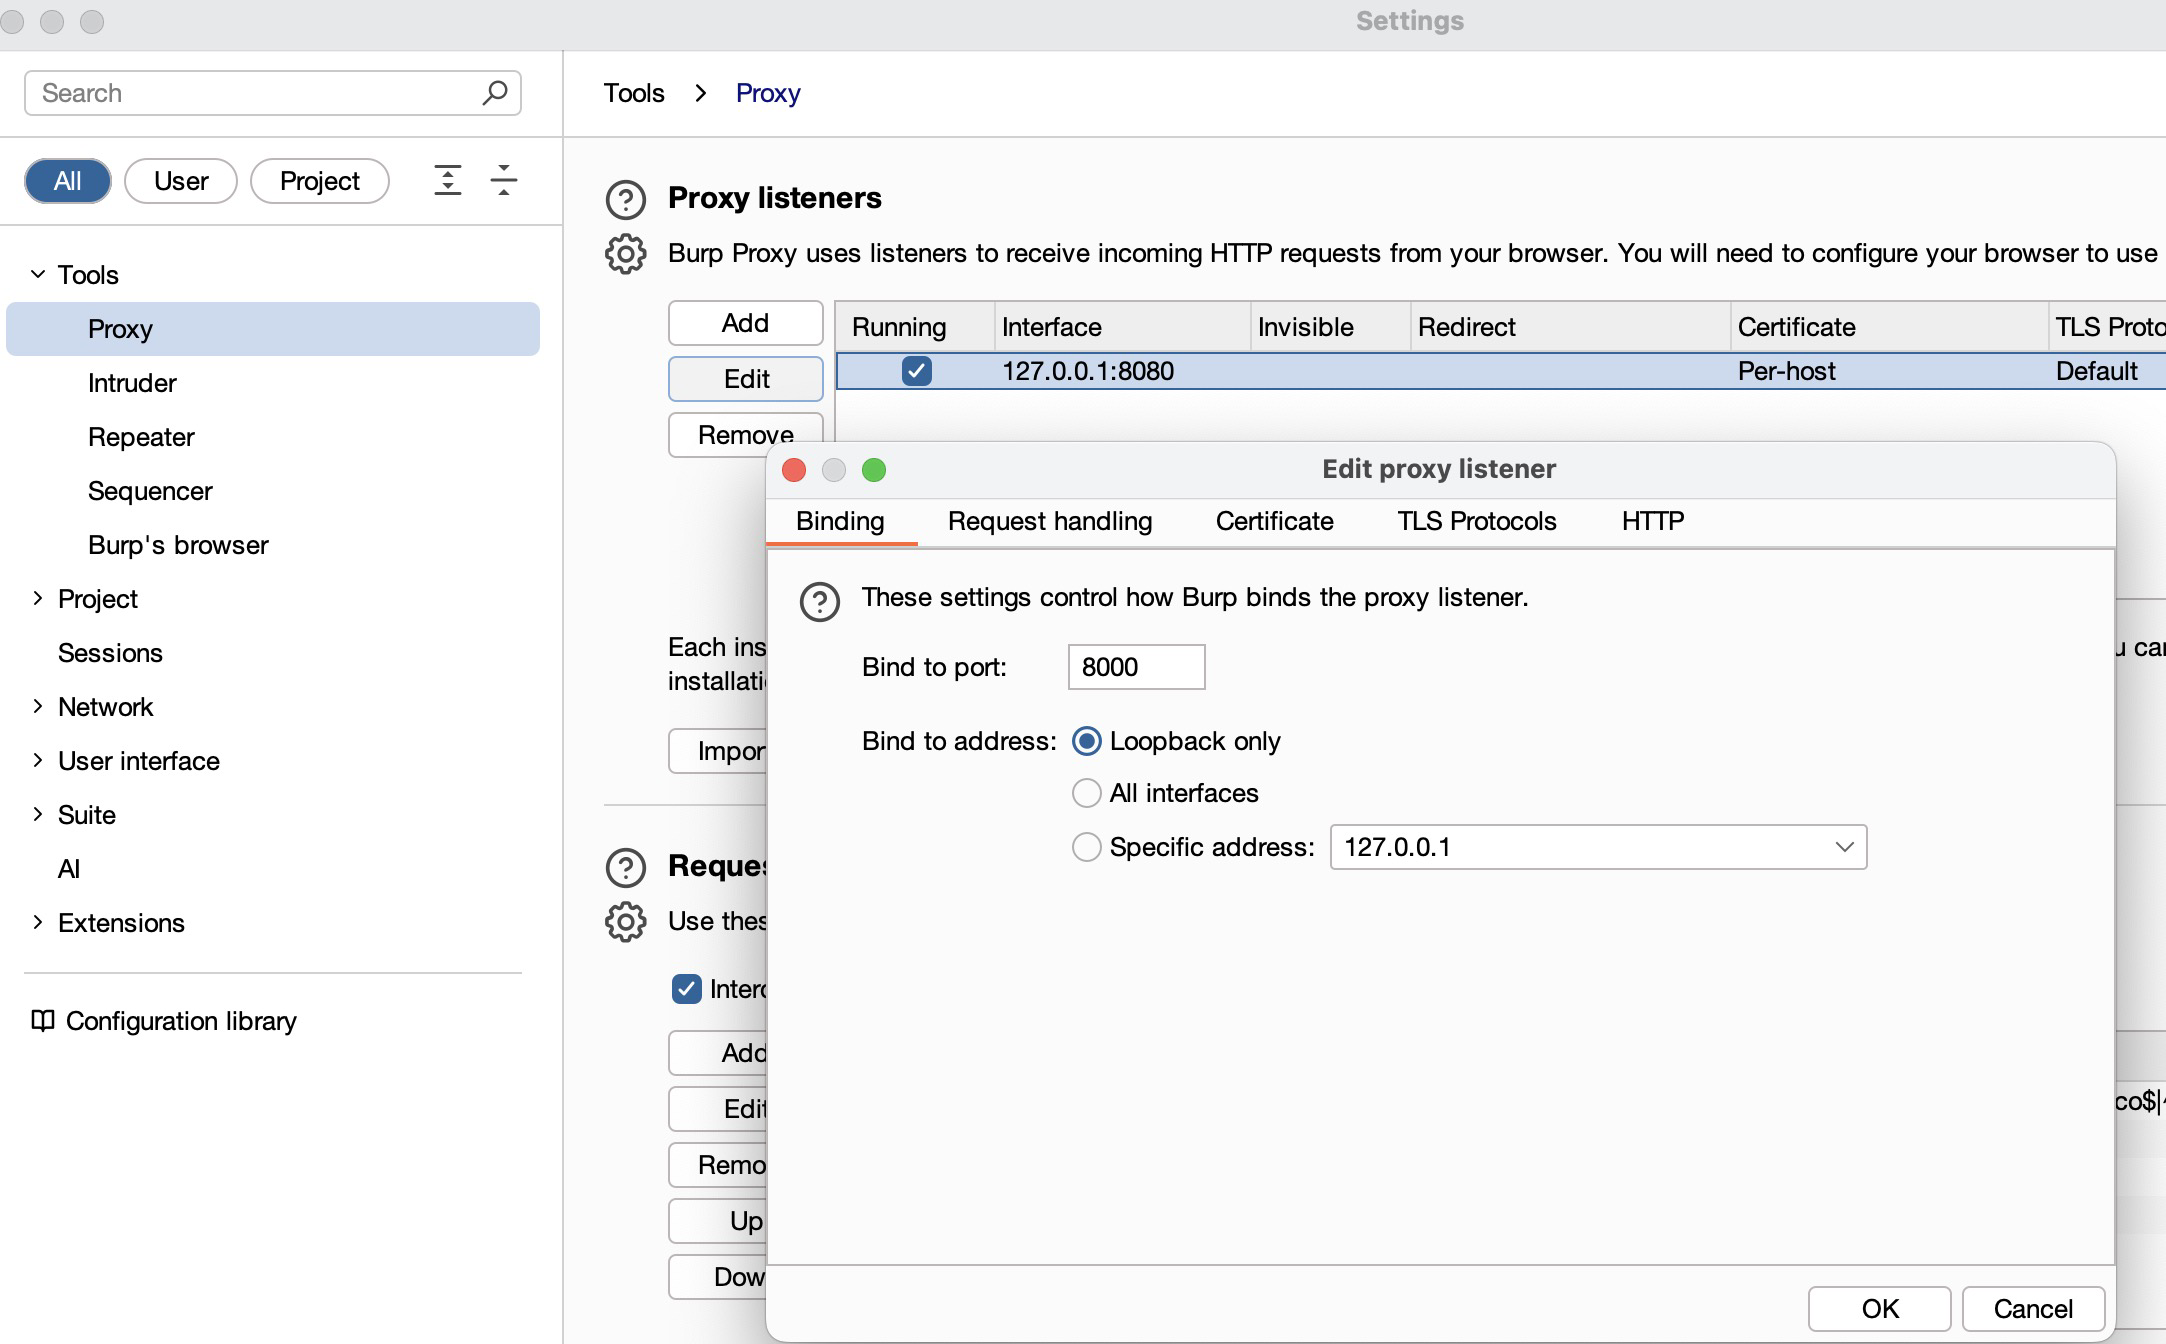Click the search magnifier icon in Settings
Image resolution: width=2166 pixels, height=1344 pixels.
pyautogui.click(x=494, y=92)
